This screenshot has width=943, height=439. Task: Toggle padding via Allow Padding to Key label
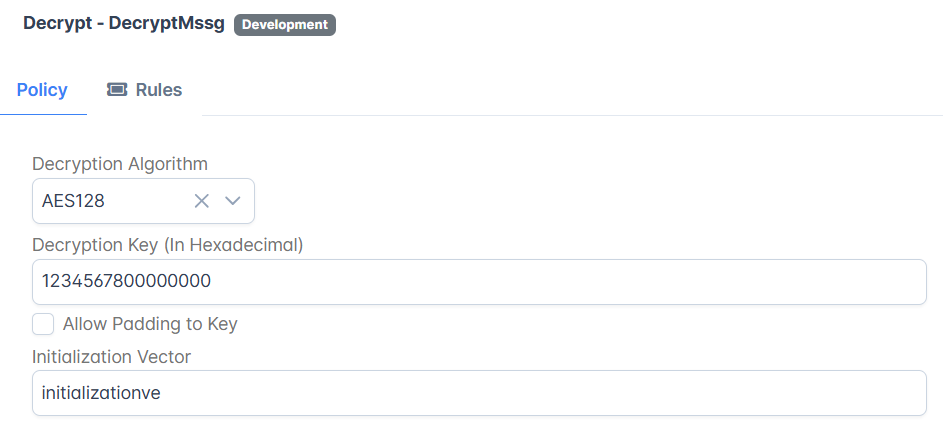(150, 324)
